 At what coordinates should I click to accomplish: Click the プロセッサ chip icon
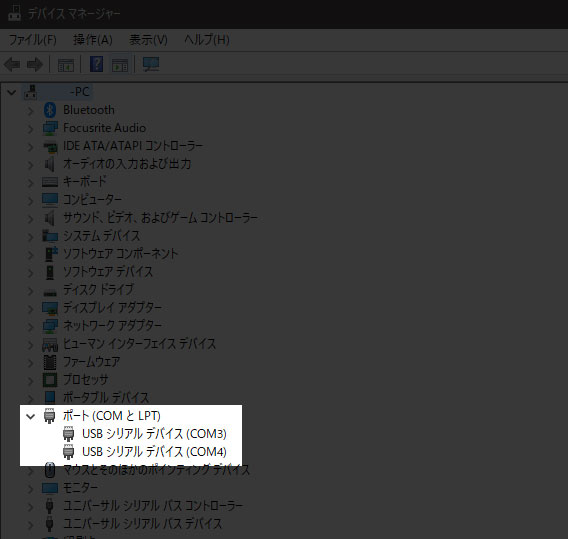tap(50, 380)
